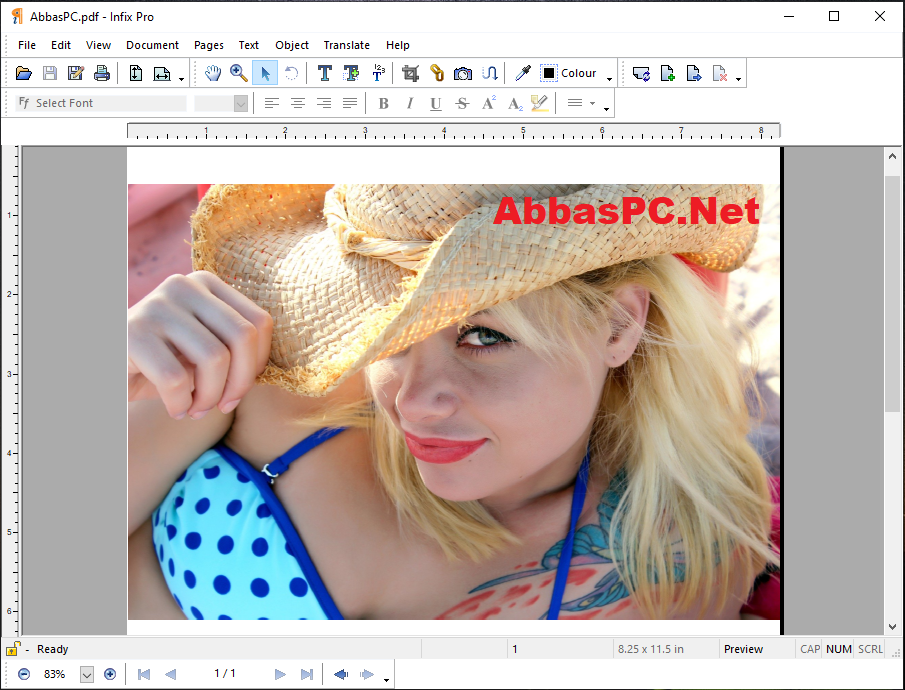Zoom in with the plus button
Viewport: 905px width, 690px height.
[110, 674]
